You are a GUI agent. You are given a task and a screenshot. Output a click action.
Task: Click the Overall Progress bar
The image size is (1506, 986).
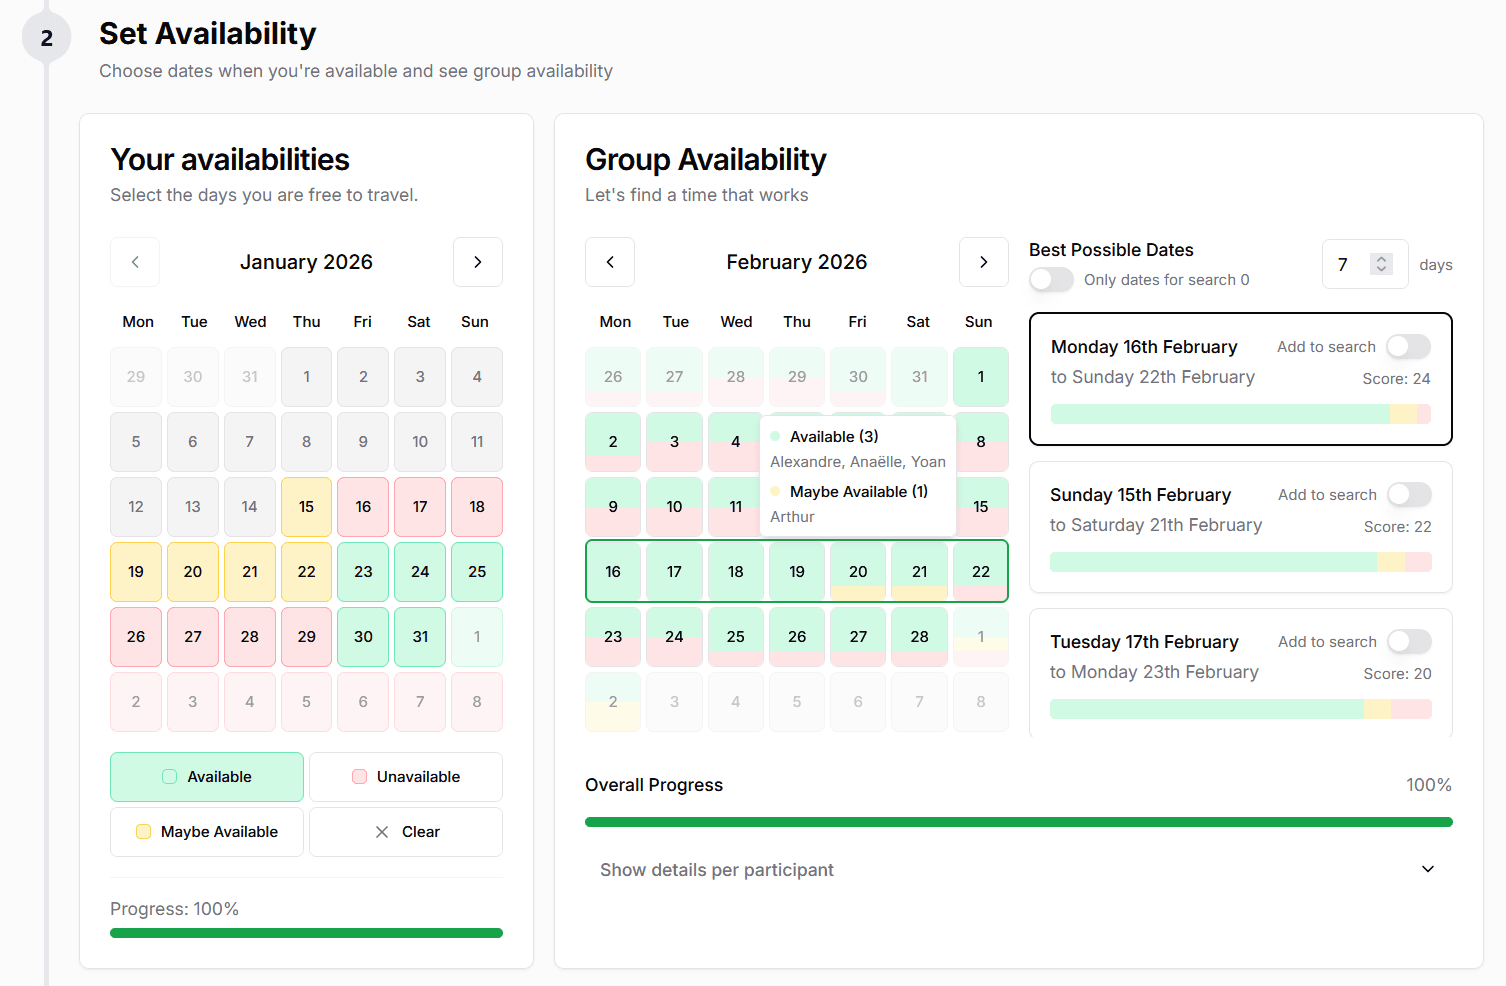pyautogui.click(x=1018, y=821)
